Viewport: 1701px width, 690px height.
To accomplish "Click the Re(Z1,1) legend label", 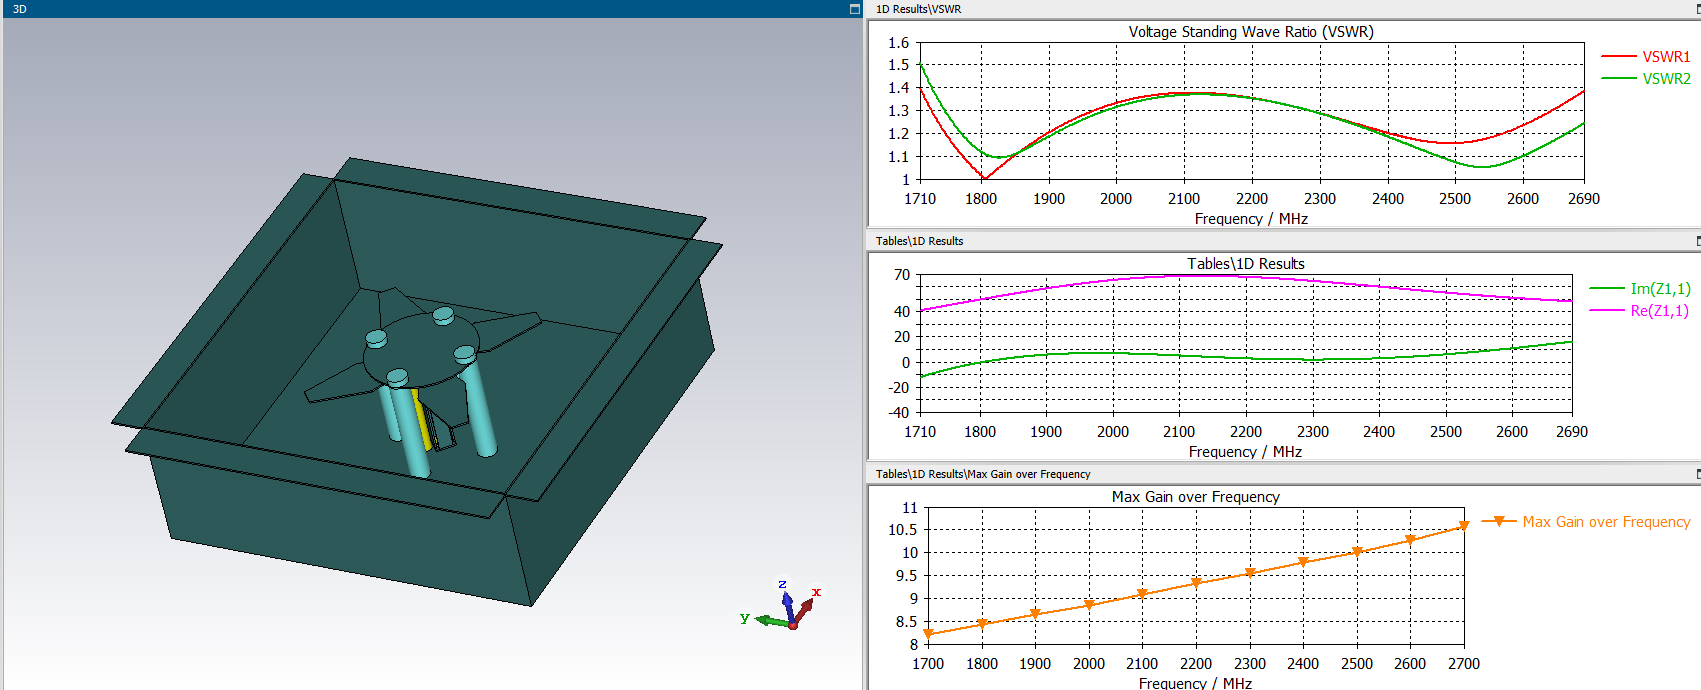I will coord(1659,311).
